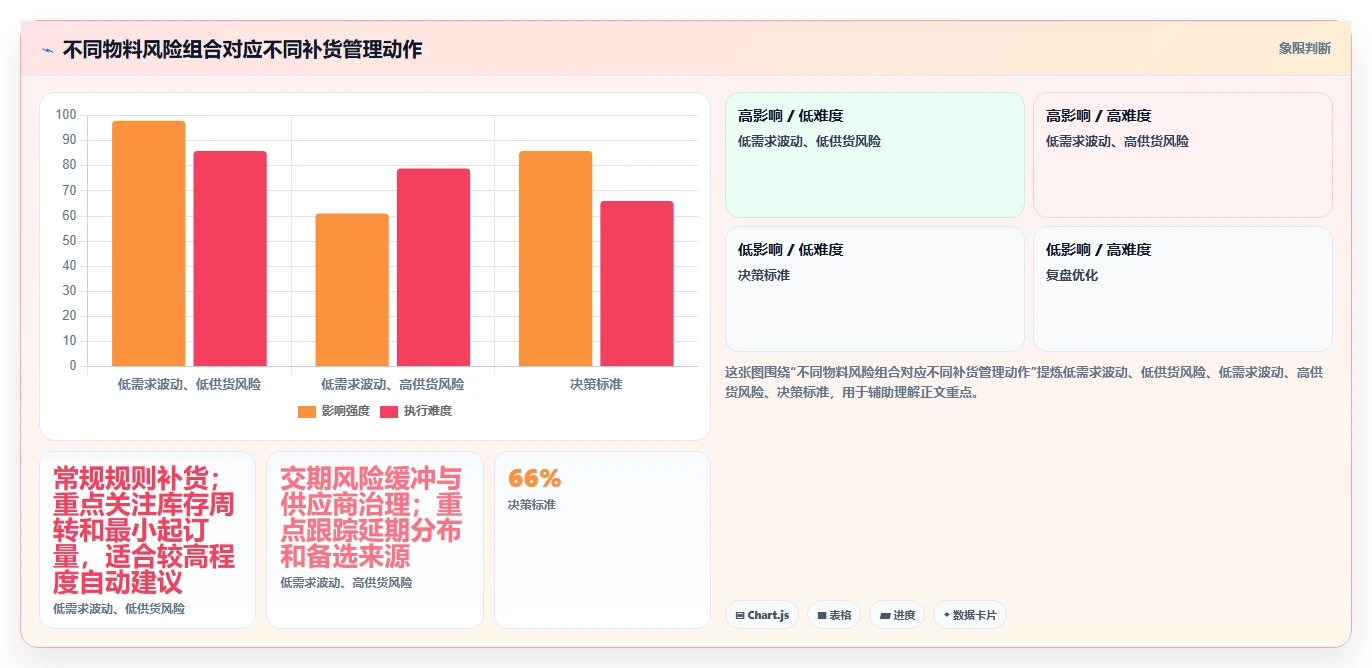
Task: Click orange 影响强度 bar for 低需求波动、低供货风险
Action: (x=148, y=243)
